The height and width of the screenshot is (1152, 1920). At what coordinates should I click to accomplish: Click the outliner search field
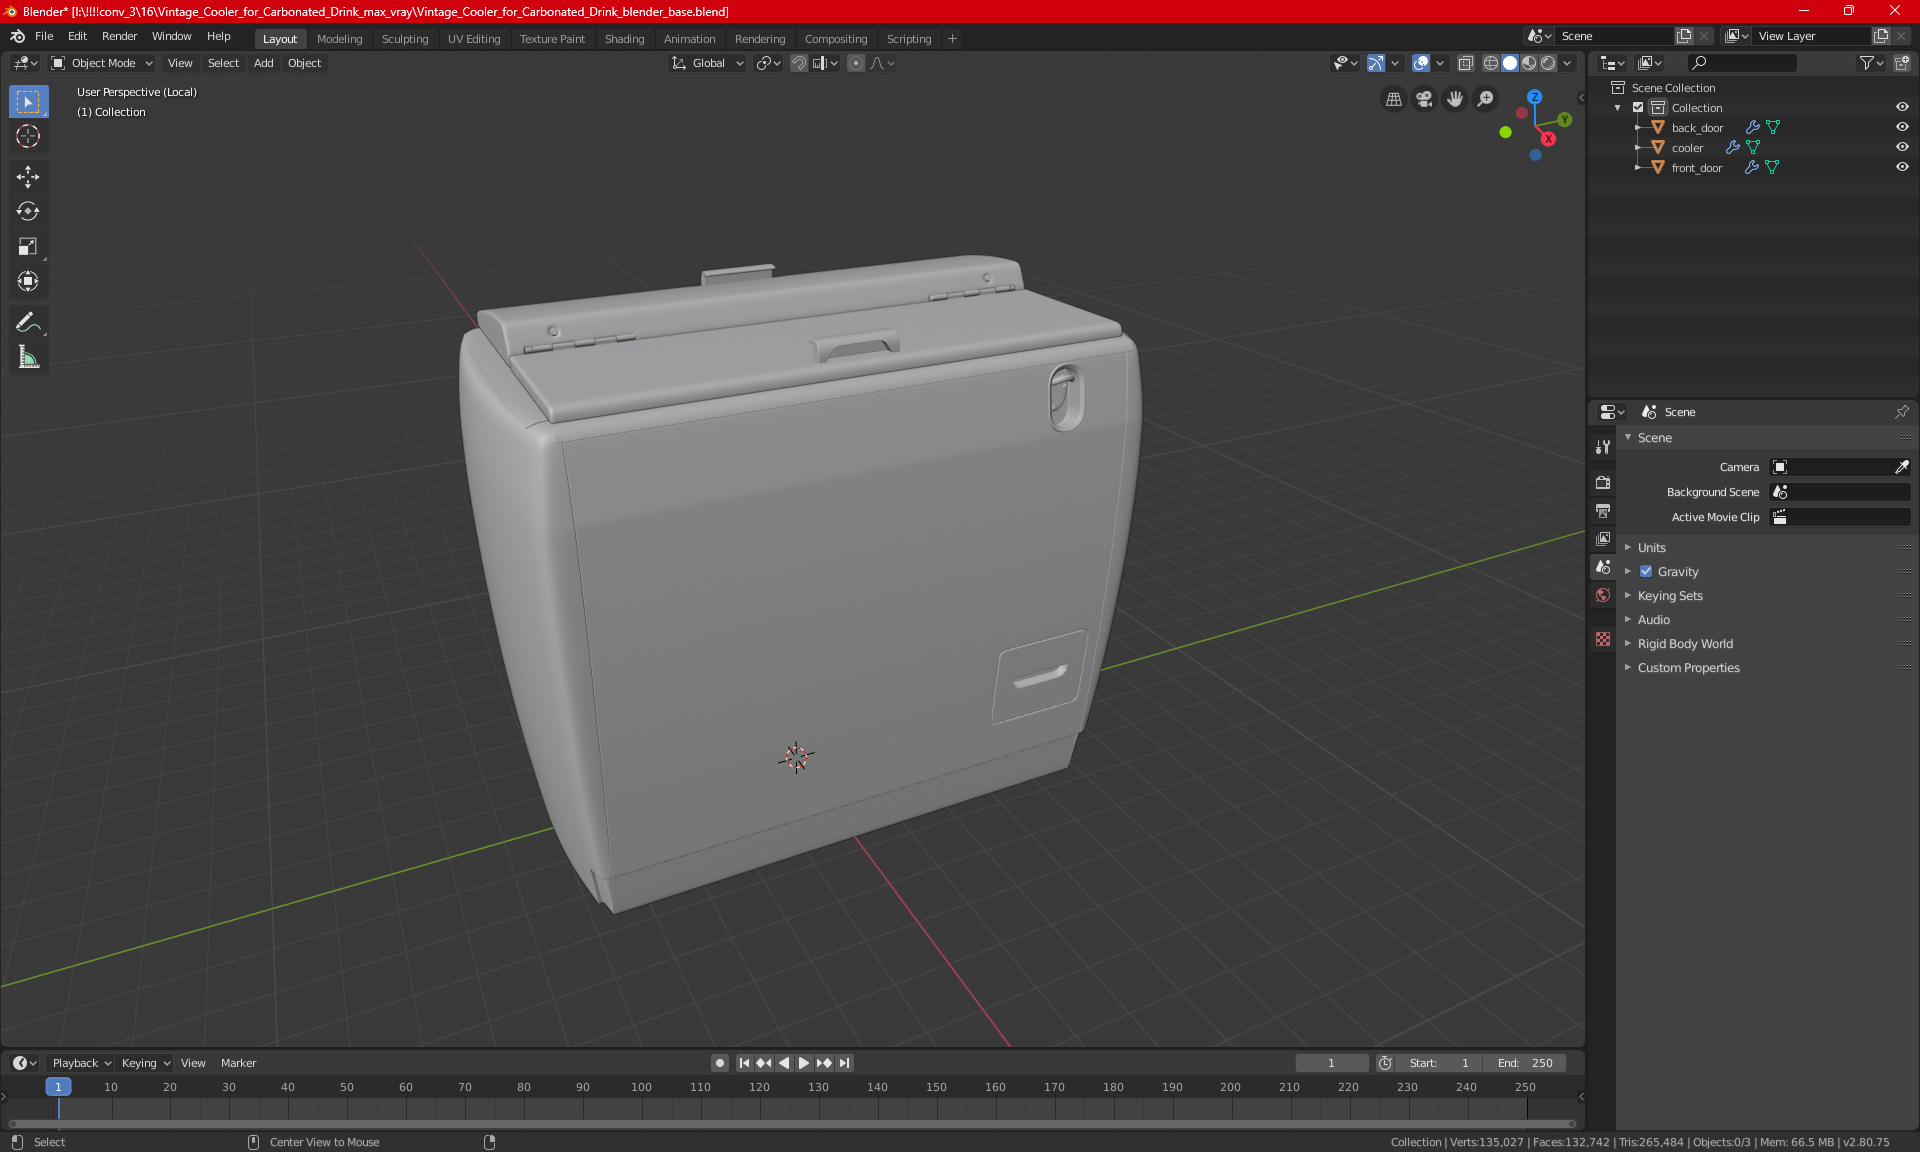click(x=1741, y=63)
